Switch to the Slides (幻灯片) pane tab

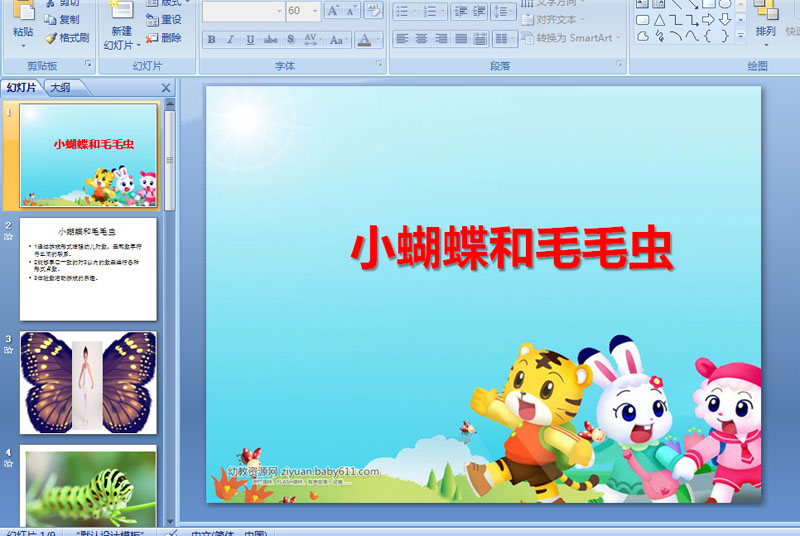22,88
